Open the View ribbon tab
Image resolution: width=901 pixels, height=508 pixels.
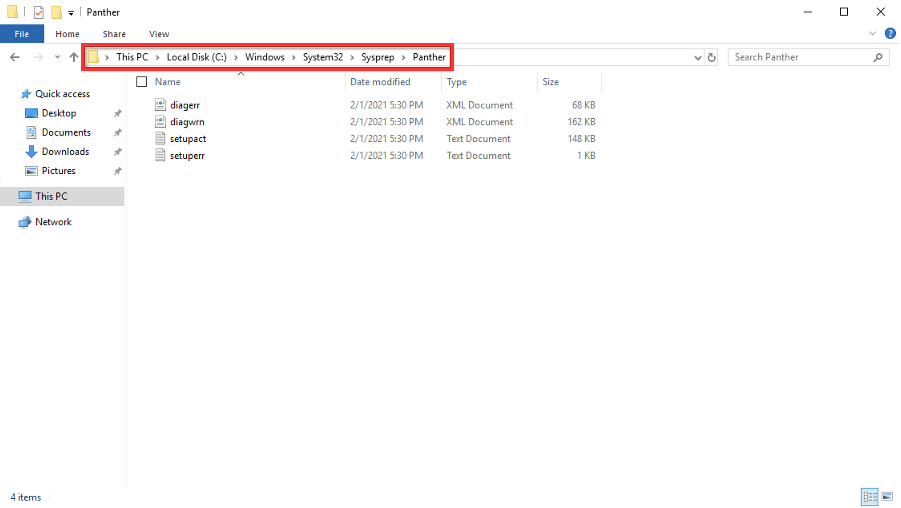(x=159, y=34)
